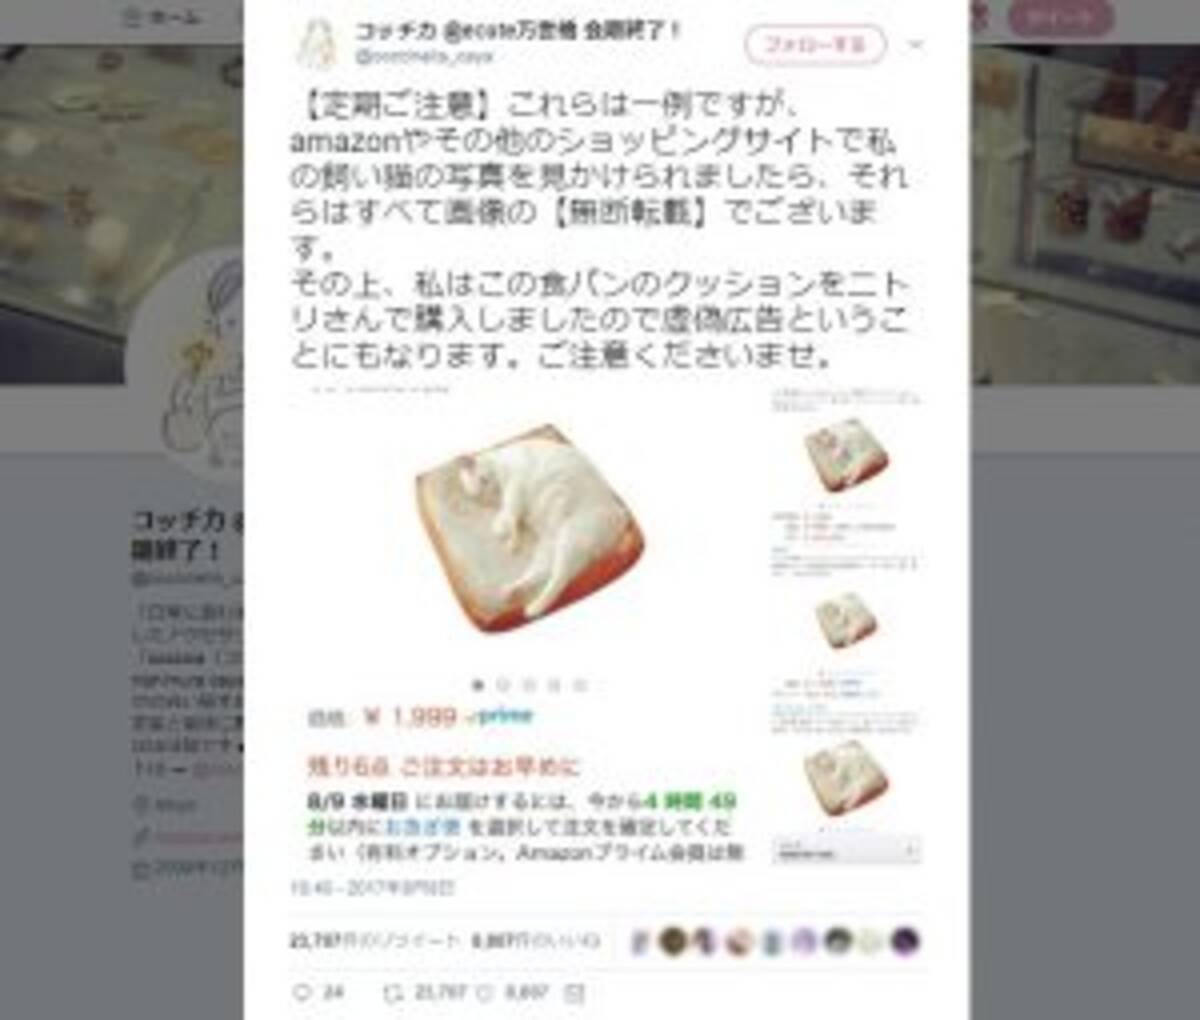Open the direct message envelope icon
1200x1020 pixels.
[574, 993]
